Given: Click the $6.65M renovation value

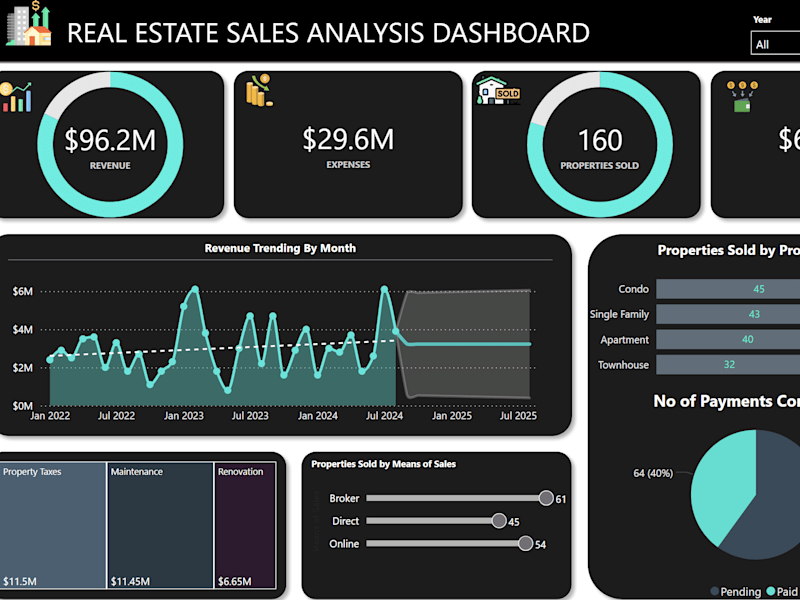Looking at the screenshot, I should click(235, 581).
